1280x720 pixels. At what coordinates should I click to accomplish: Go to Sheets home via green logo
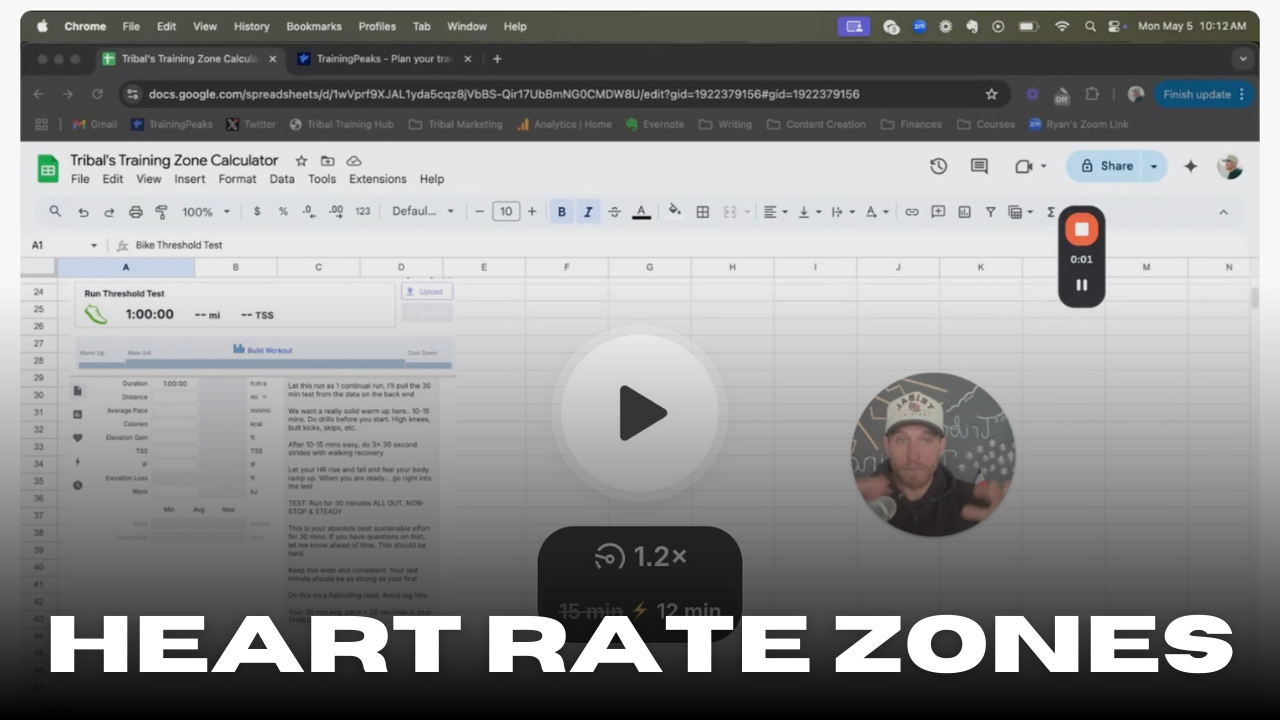click(x=48, y=168)
